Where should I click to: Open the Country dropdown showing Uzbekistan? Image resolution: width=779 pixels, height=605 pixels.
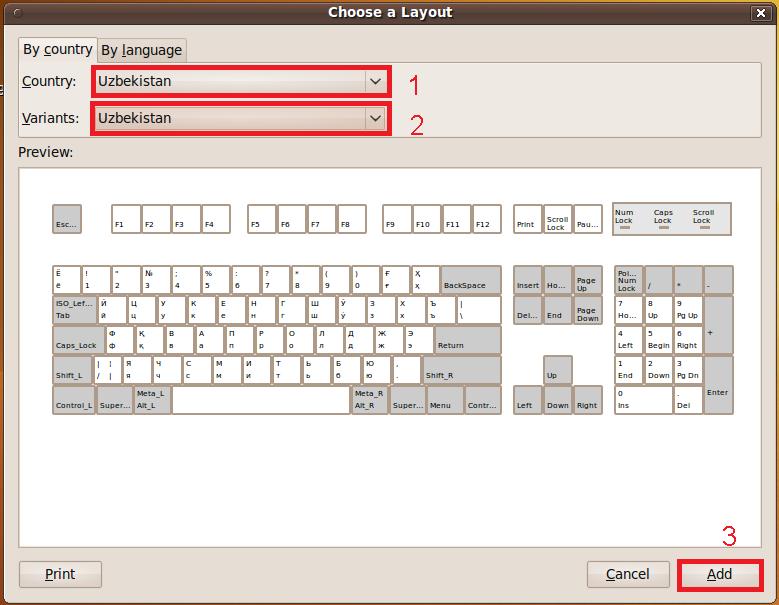[x=241, y=81]
